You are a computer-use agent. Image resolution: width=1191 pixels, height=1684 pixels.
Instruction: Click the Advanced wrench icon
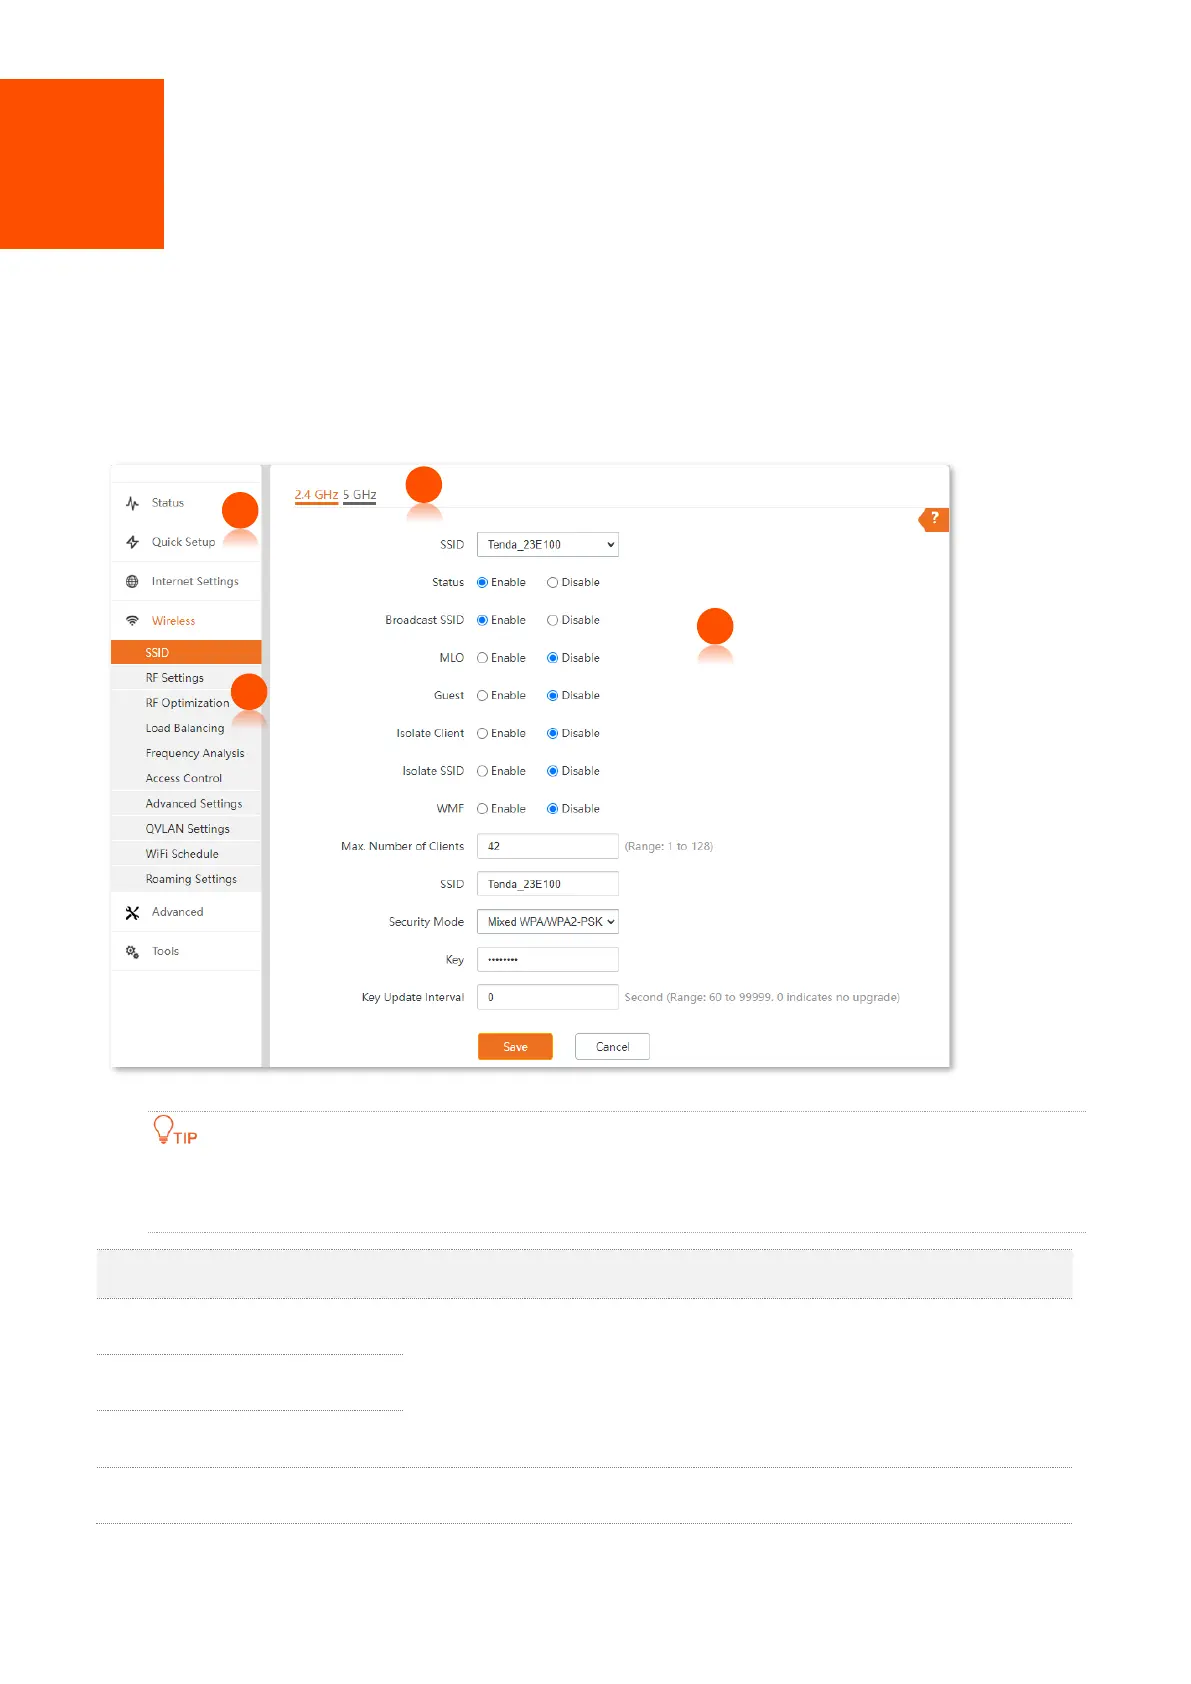pos(132,912)
